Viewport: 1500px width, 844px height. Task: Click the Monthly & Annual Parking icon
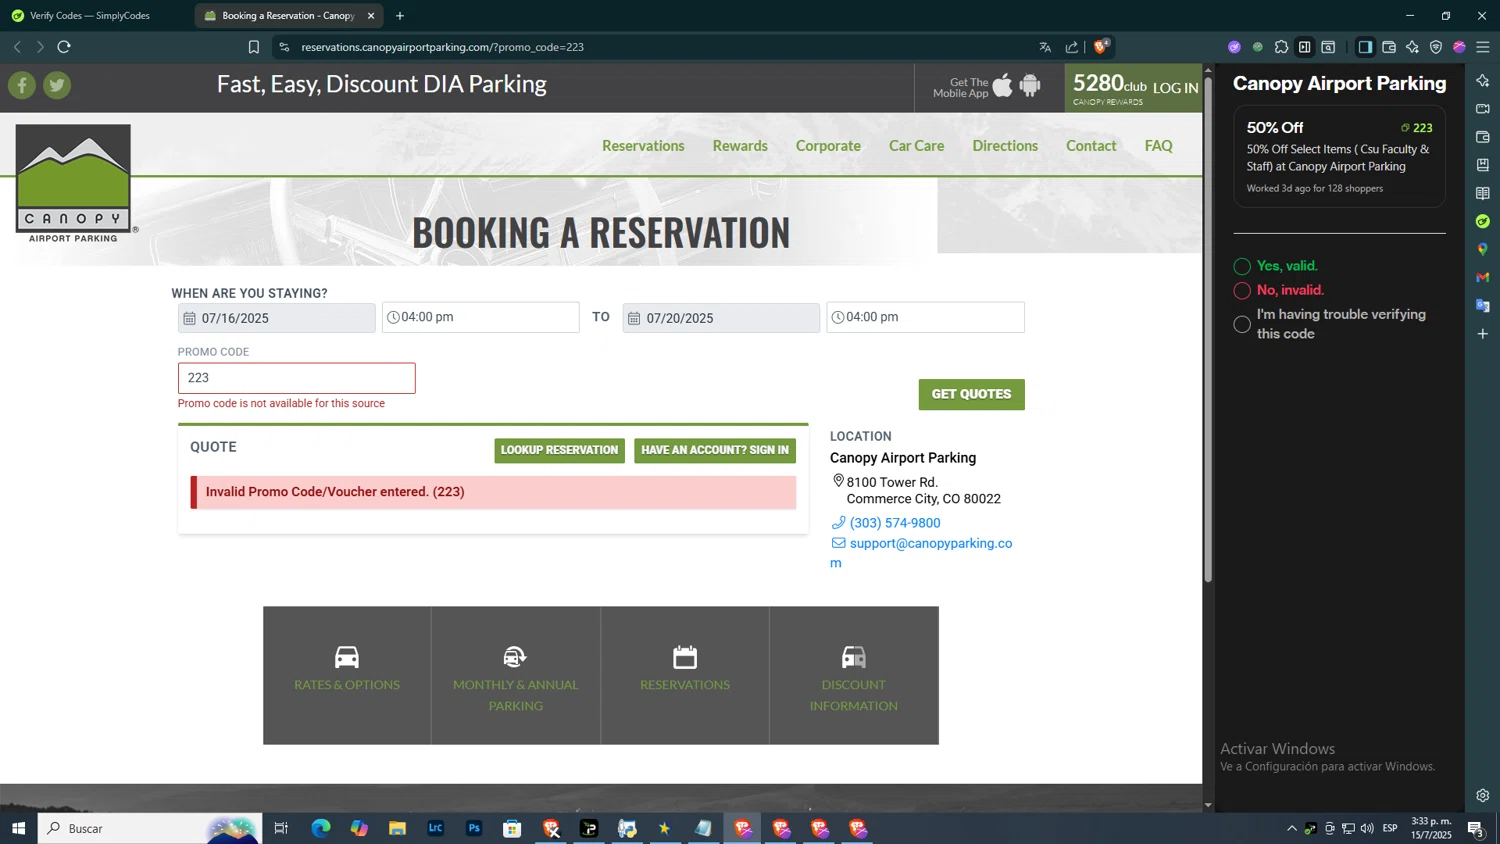pyautogui.click(x=515, y=657)
